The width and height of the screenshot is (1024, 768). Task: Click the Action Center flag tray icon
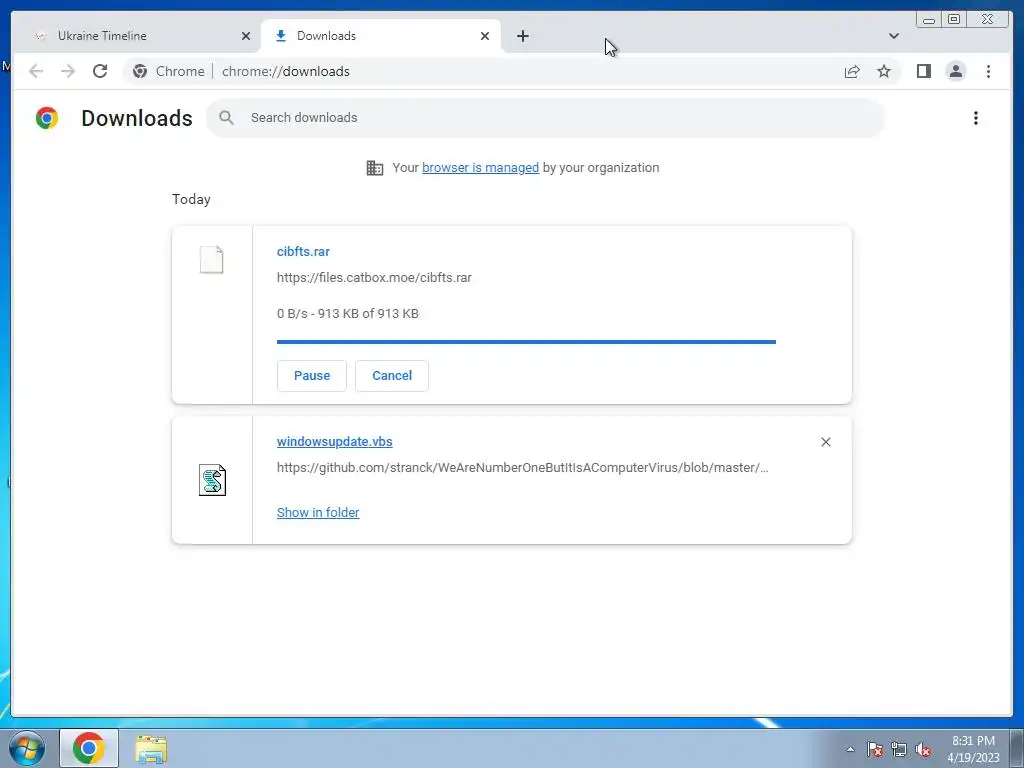coord(874,749)
